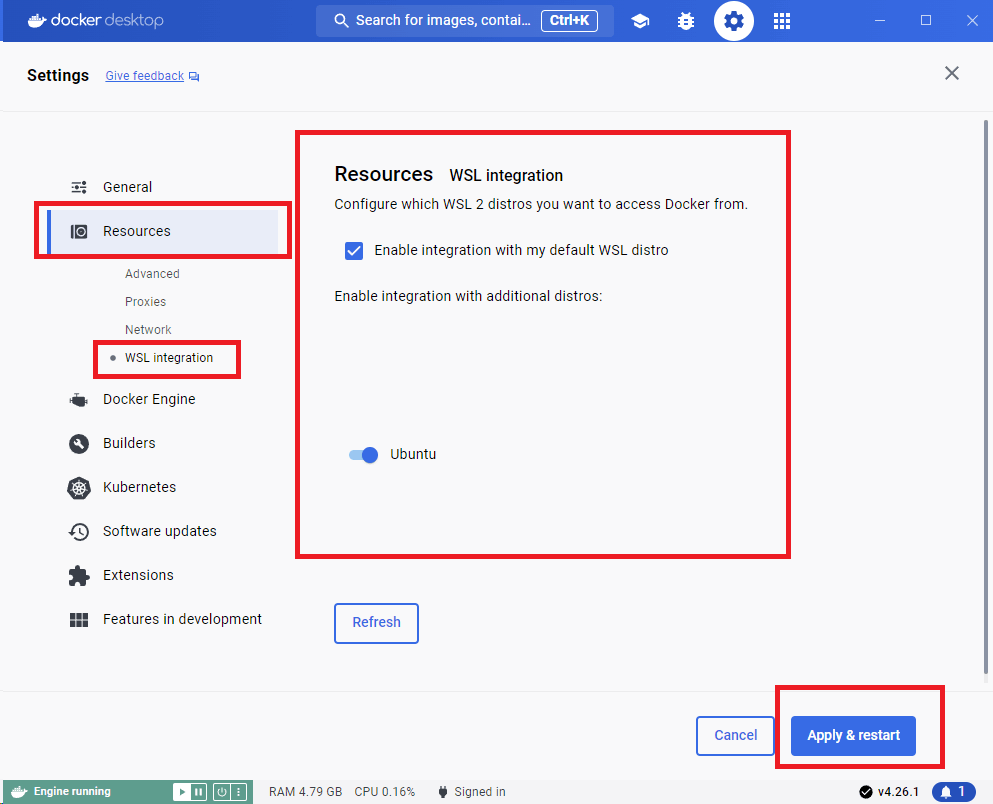
Task: Toggle default WSL distro integration checkbox
Action: pos(354,251)
